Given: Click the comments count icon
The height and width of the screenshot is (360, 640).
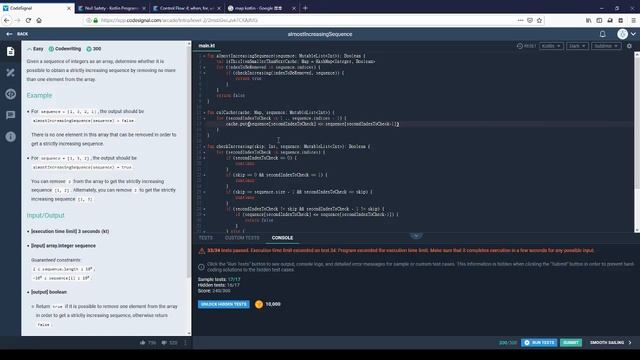Looking at the screenshot, I should click(x=164, y=343).
